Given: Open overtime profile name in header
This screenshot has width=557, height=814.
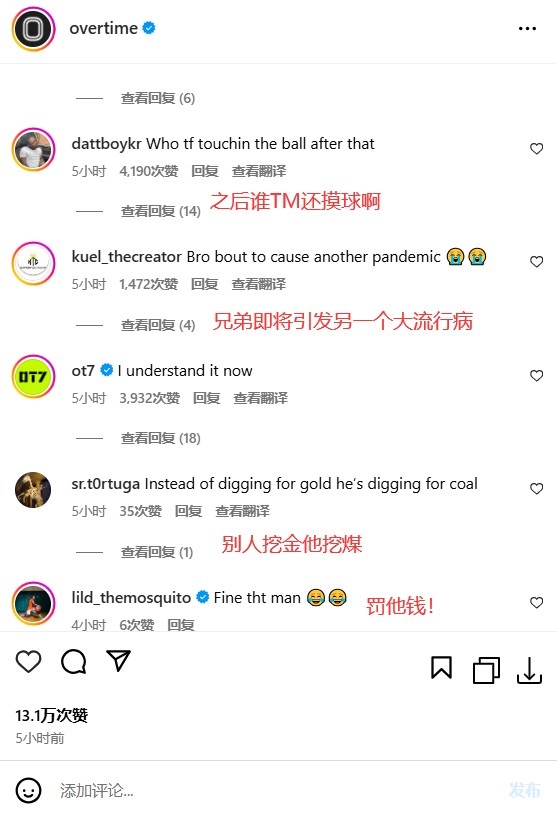Looking at the screenshot, I should point(104,28).
